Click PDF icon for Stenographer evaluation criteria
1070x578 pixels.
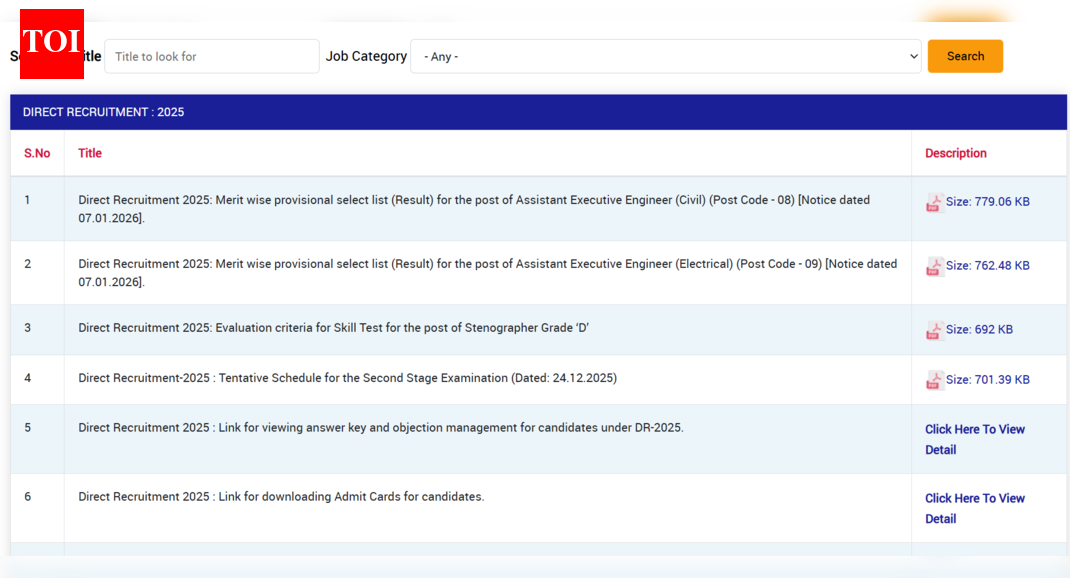[x=934, y=330]
